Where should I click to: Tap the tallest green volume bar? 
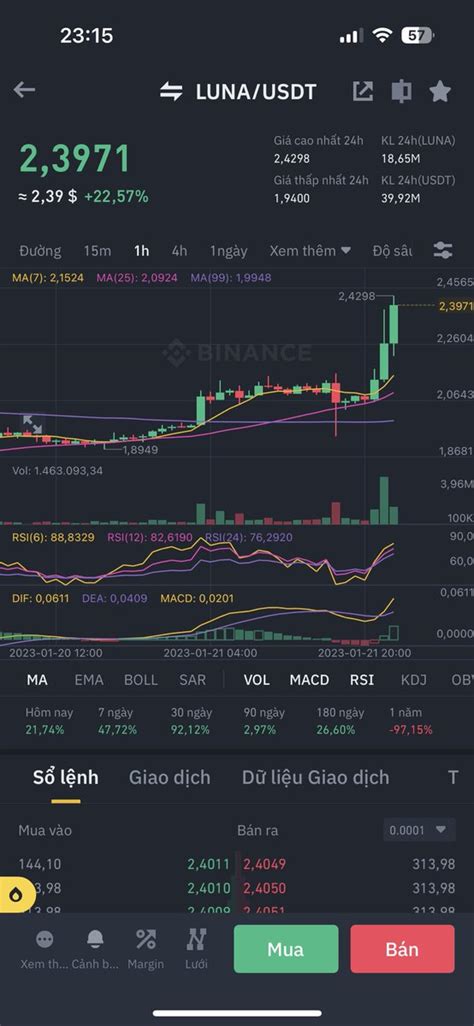(x=384, y=501)
